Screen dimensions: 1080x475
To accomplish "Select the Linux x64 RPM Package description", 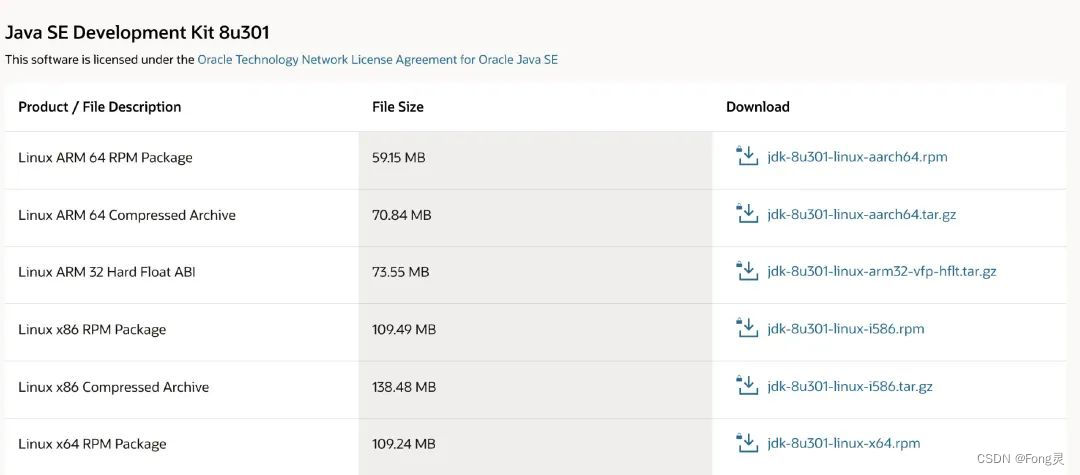I will (x=92, y=445).
